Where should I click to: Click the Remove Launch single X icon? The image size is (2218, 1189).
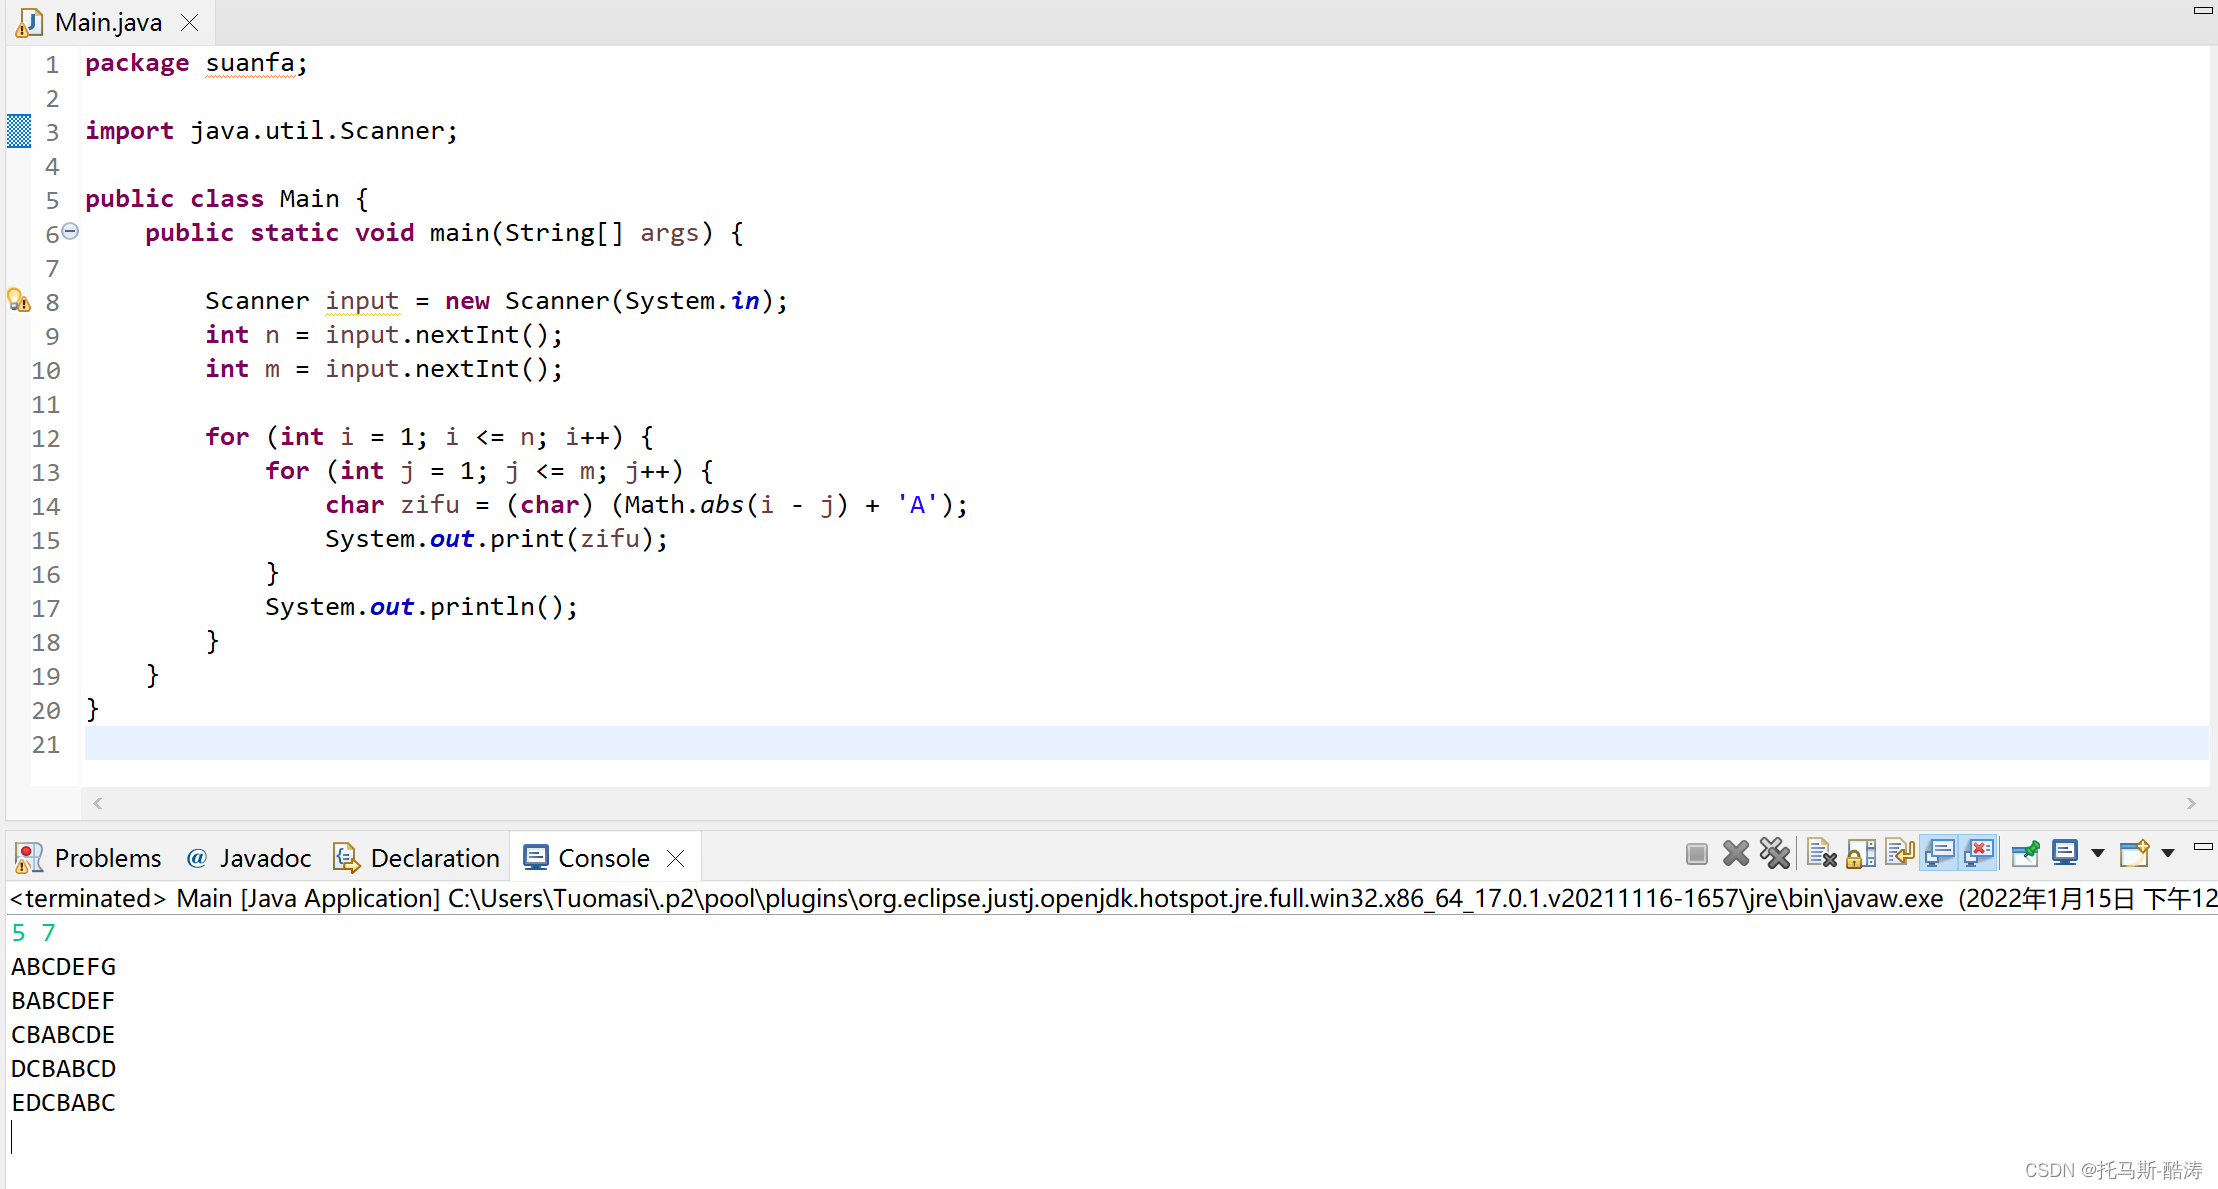tap(1736, 854)
